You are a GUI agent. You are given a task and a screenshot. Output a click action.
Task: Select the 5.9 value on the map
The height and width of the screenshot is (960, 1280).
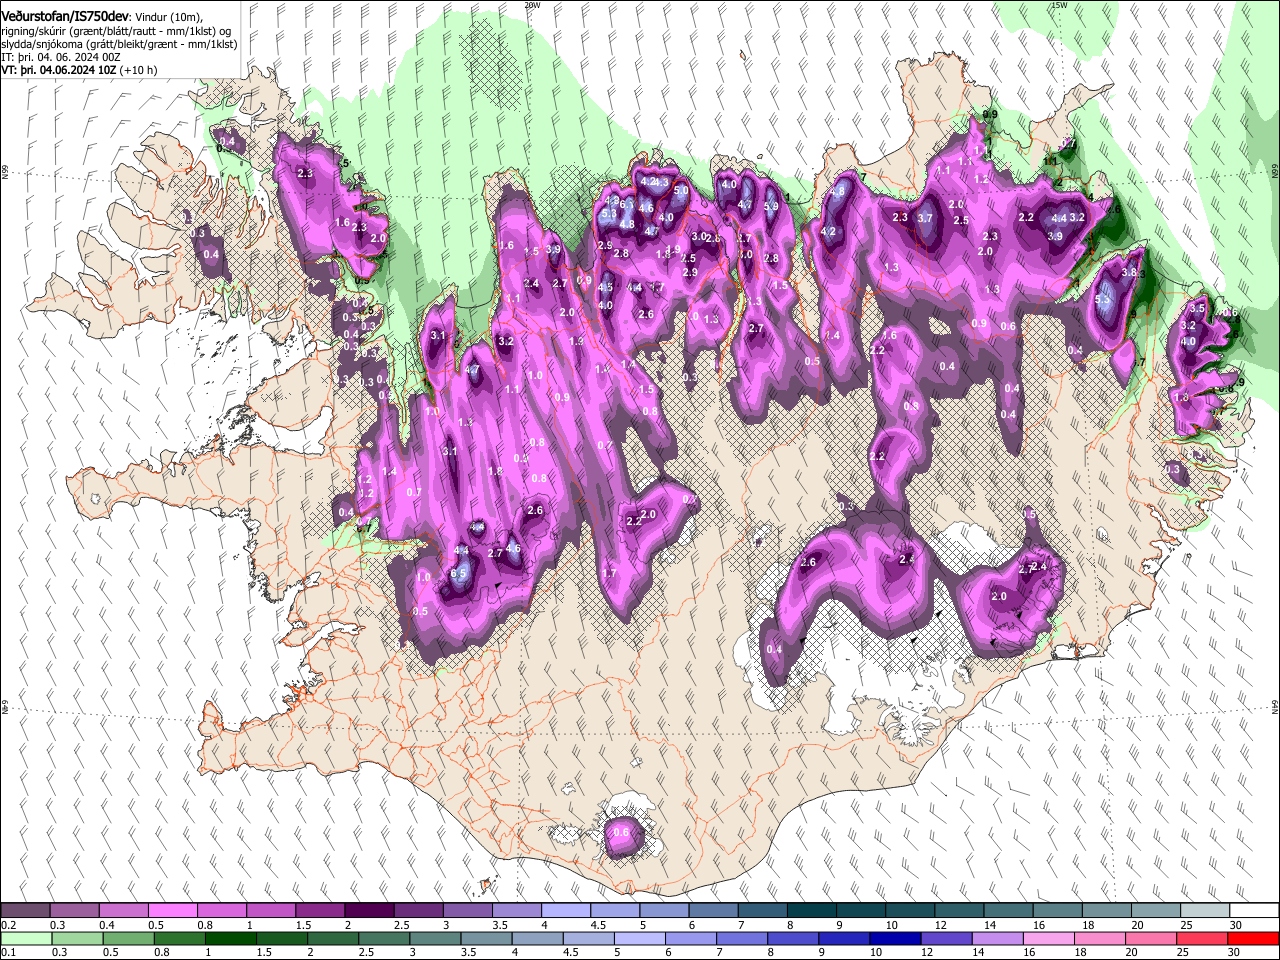pos(771,207)
